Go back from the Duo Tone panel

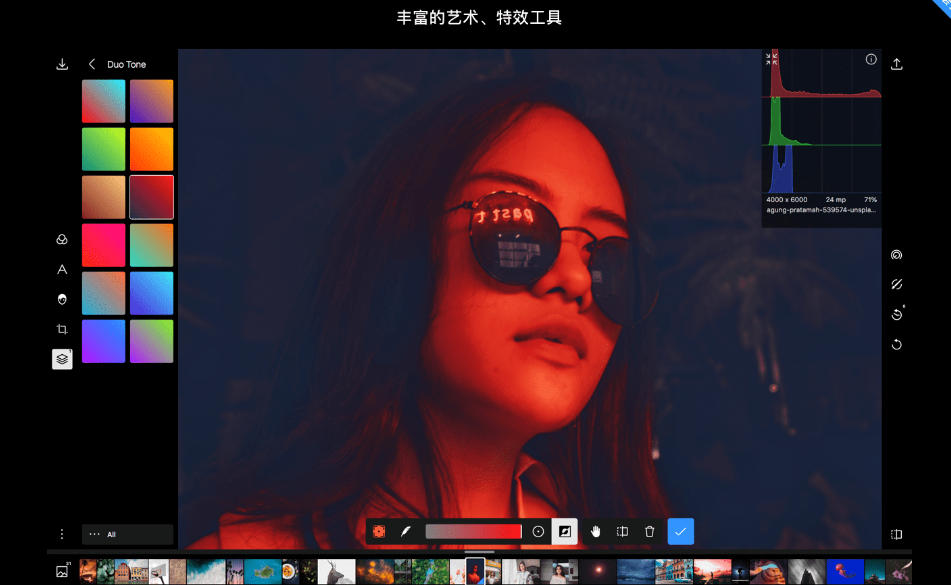(x=92, y=64)
